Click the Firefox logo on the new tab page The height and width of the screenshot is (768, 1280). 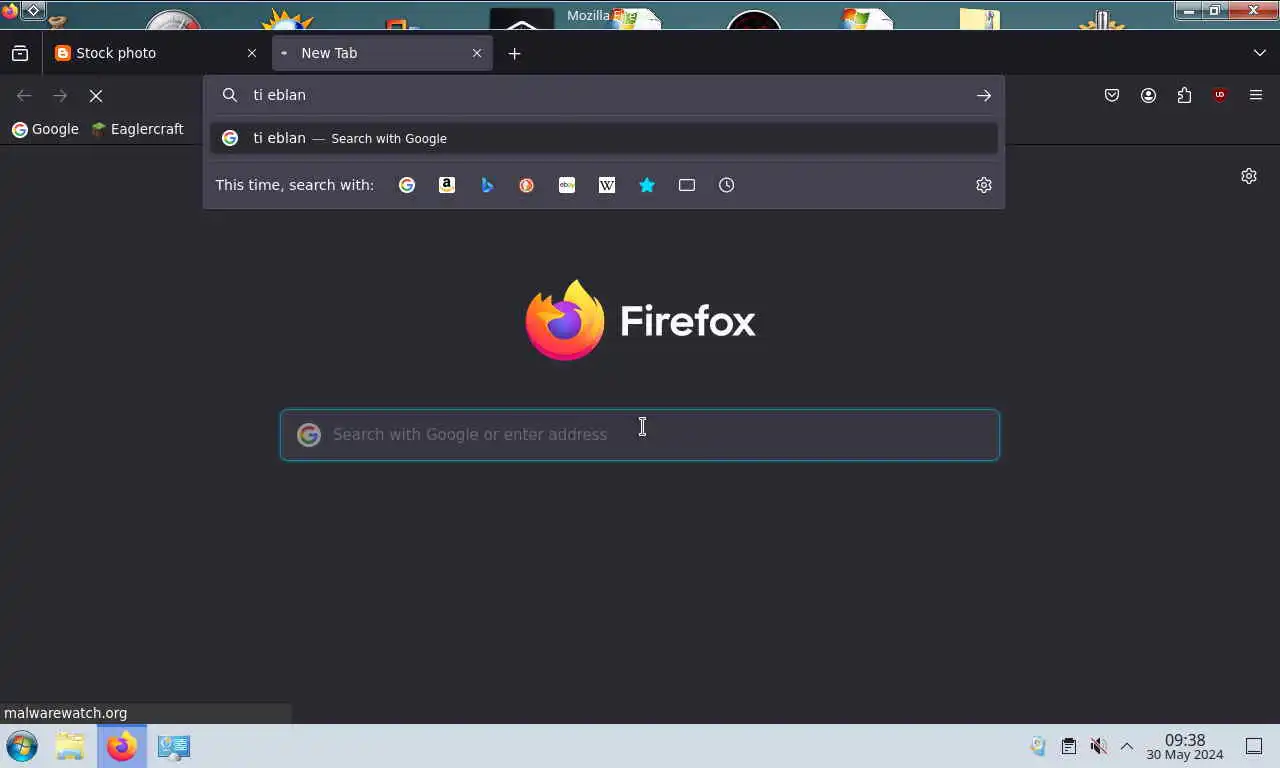640,320
